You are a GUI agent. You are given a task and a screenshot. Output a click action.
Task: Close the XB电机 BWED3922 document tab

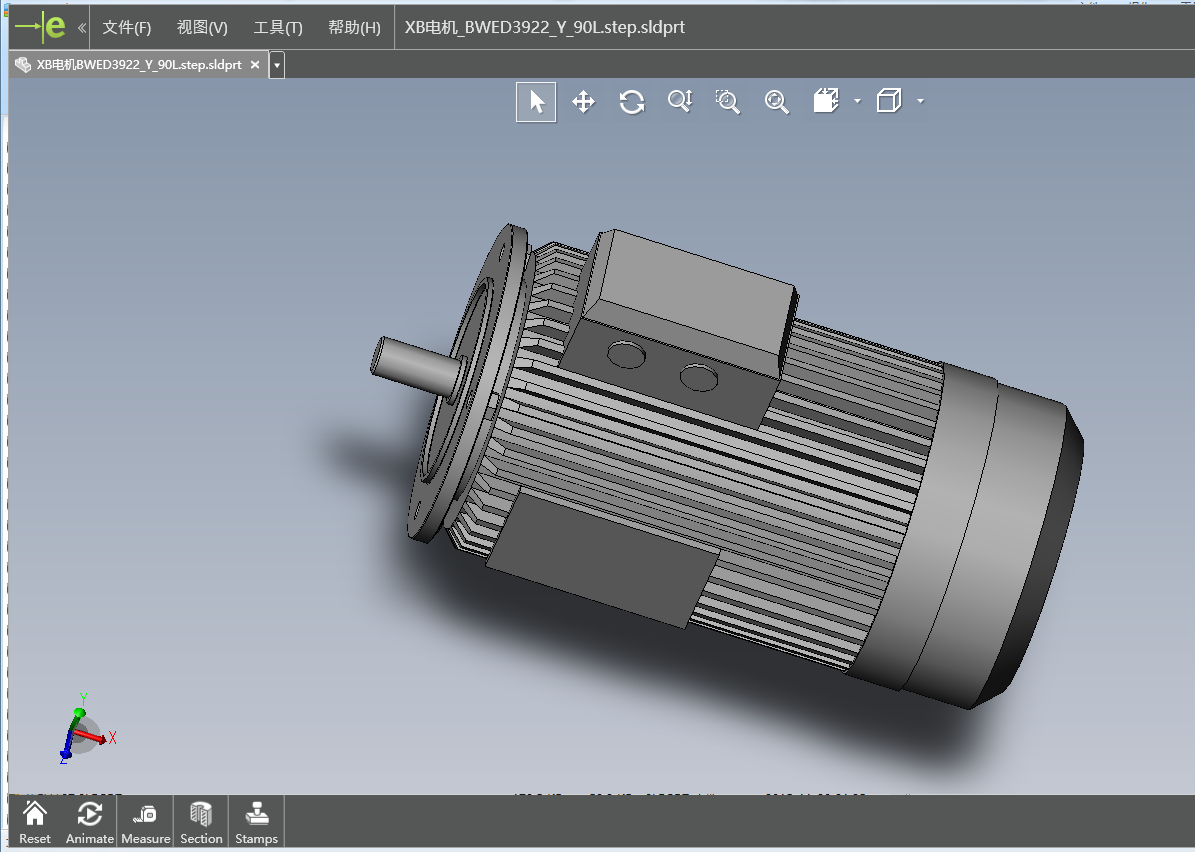click(x=255, y=65)
